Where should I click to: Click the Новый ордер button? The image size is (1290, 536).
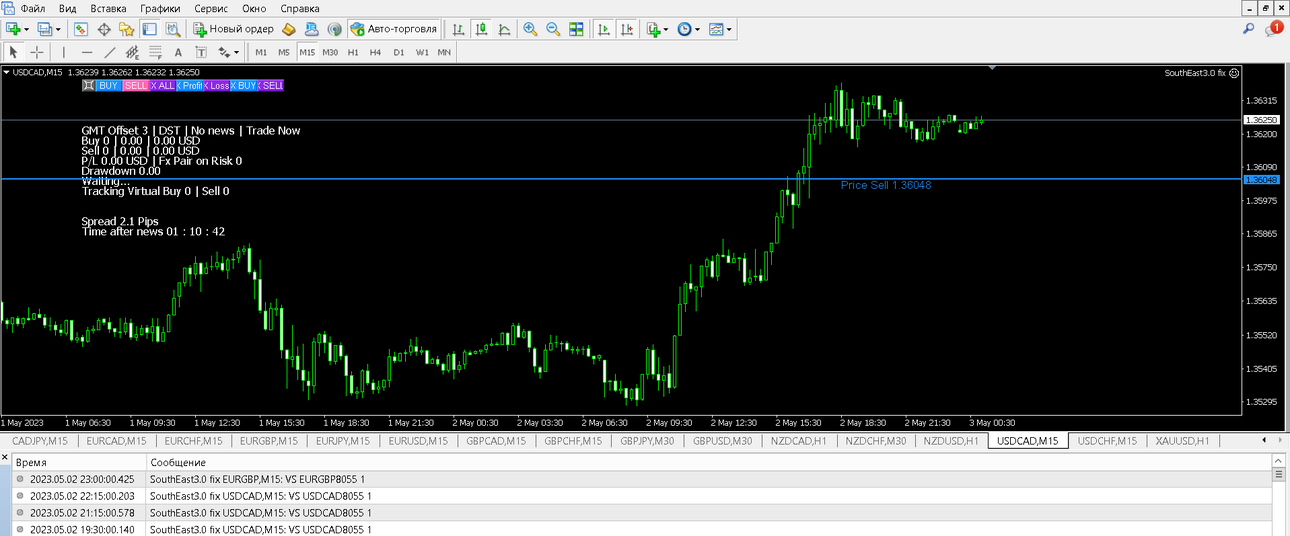coord(234,30)
